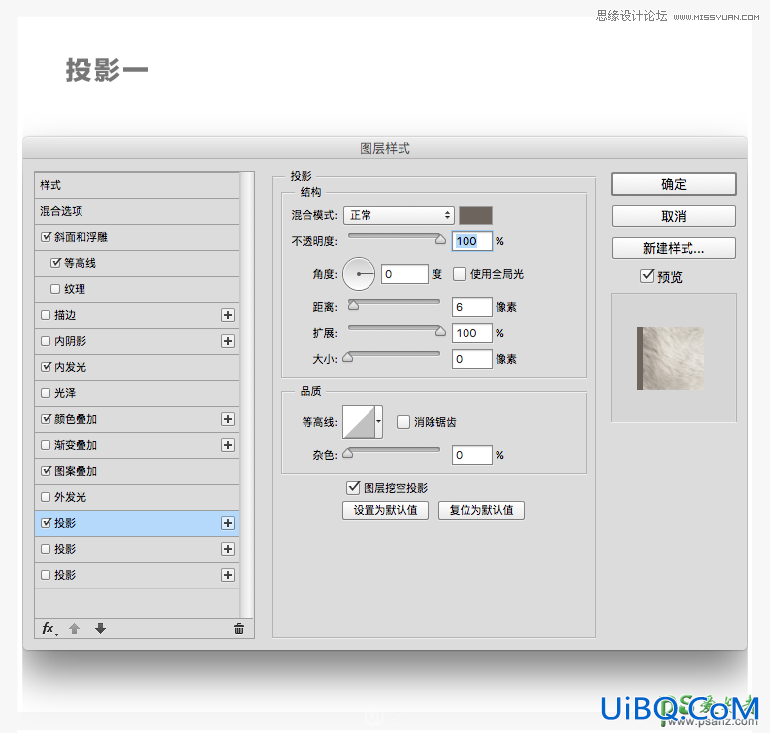
Task: Click the effects list scrollbar
Action: pyautogui.click(x=247, y=395)
